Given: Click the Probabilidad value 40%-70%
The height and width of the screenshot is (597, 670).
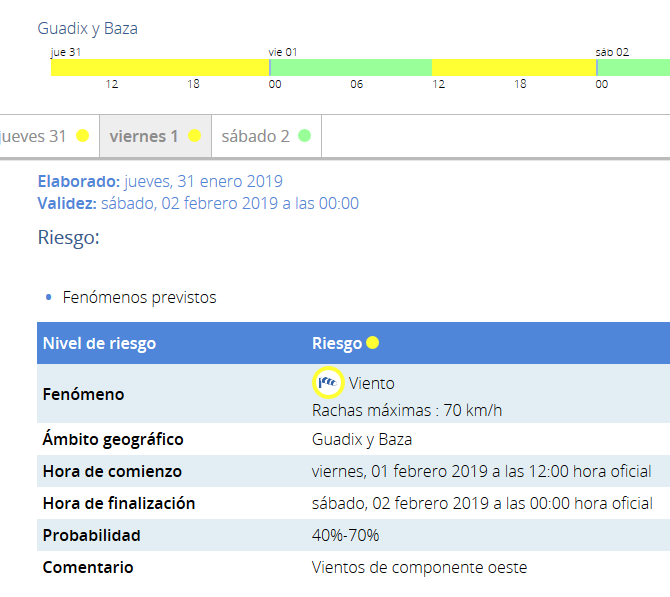Looking at the screenshot, I should pyautogui.click(x=345, y=535).
